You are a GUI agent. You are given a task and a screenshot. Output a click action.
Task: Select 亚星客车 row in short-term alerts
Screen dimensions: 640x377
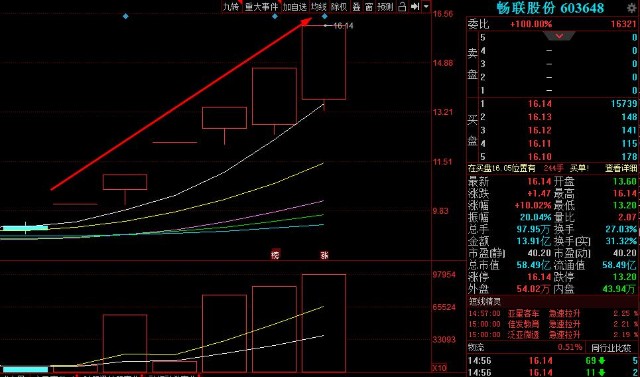coord(553,314)
